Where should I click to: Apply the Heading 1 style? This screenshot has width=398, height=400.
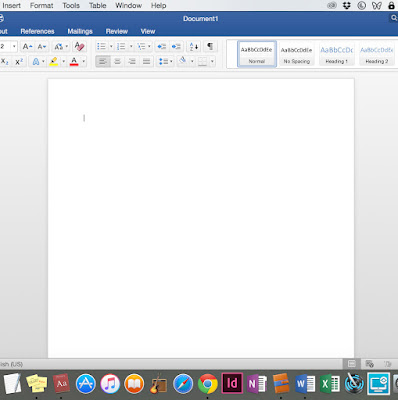pos(336,54)
